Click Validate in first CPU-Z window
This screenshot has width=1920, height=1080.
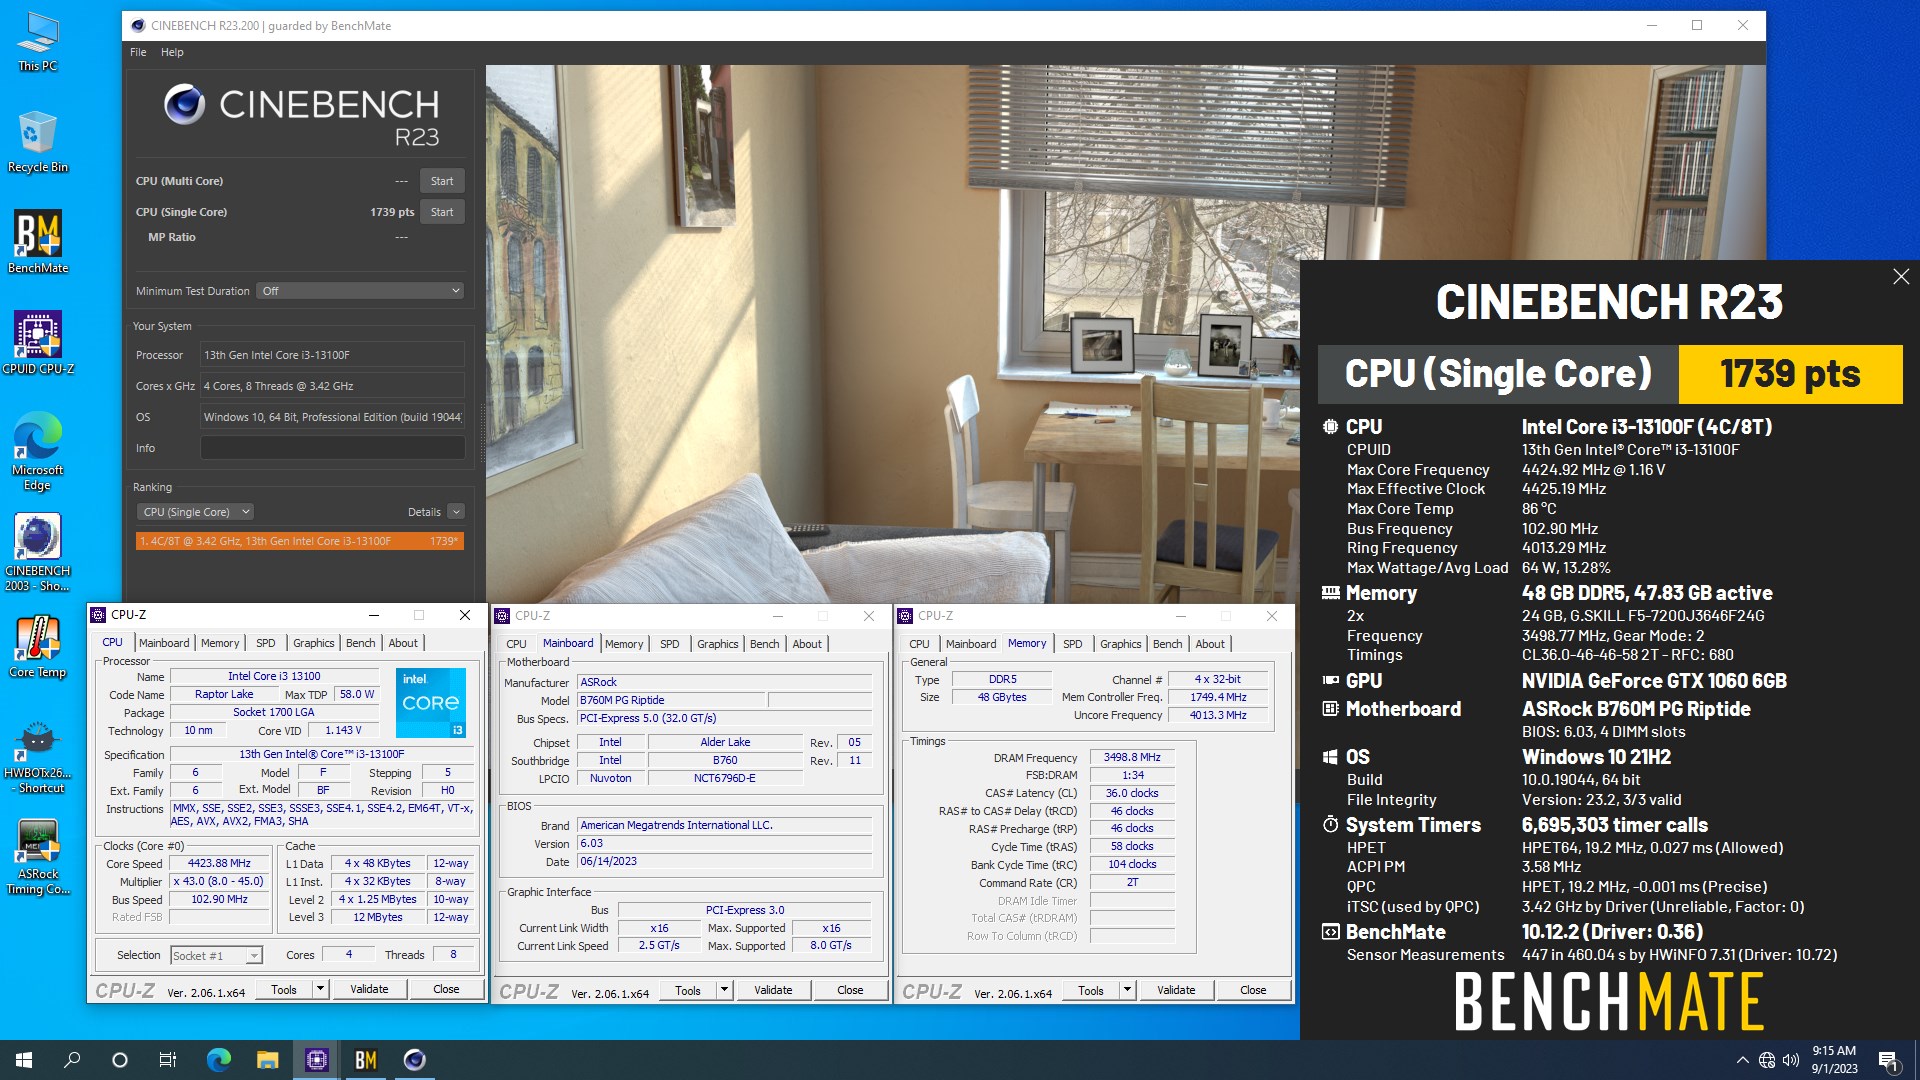pyautogui.click(x=369, y=989)
